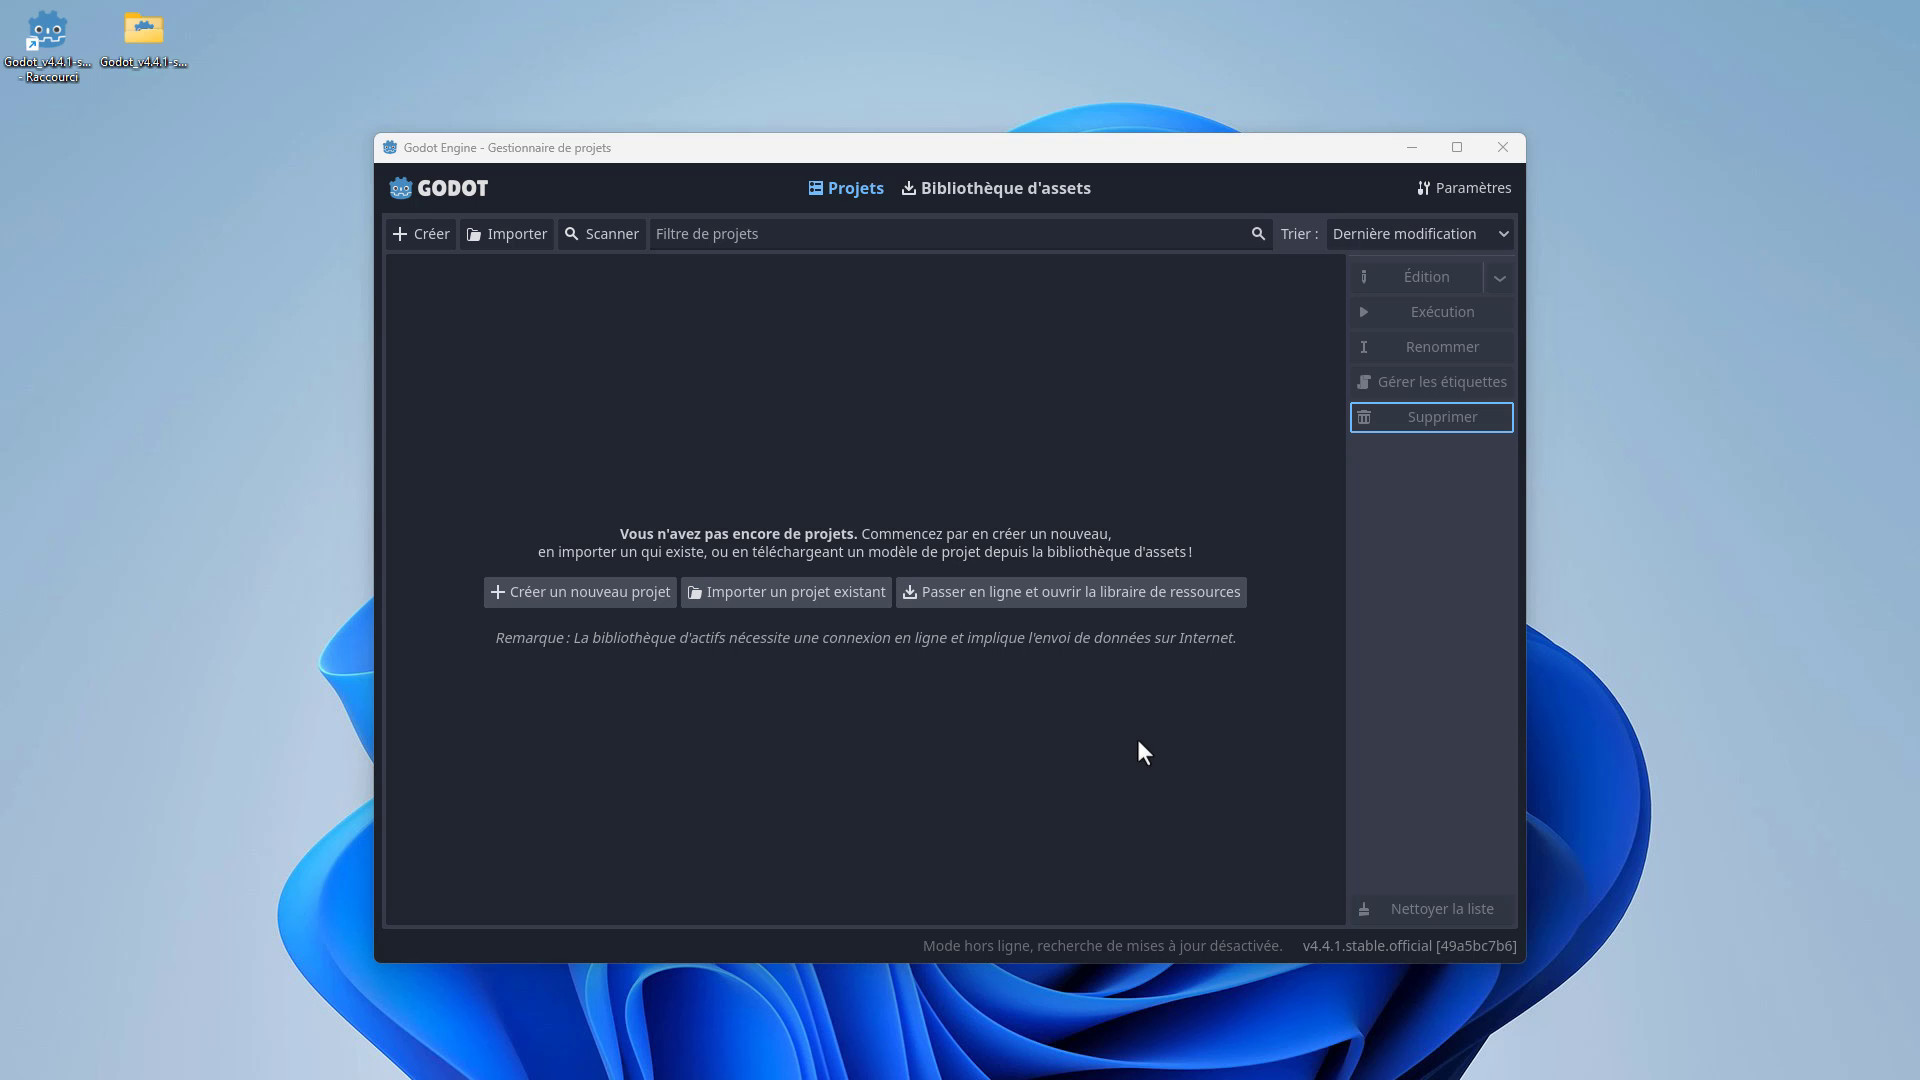Click the Remarque note about asset library
The width and height of the screenshot is (1920, 1080).
(865, 638)
